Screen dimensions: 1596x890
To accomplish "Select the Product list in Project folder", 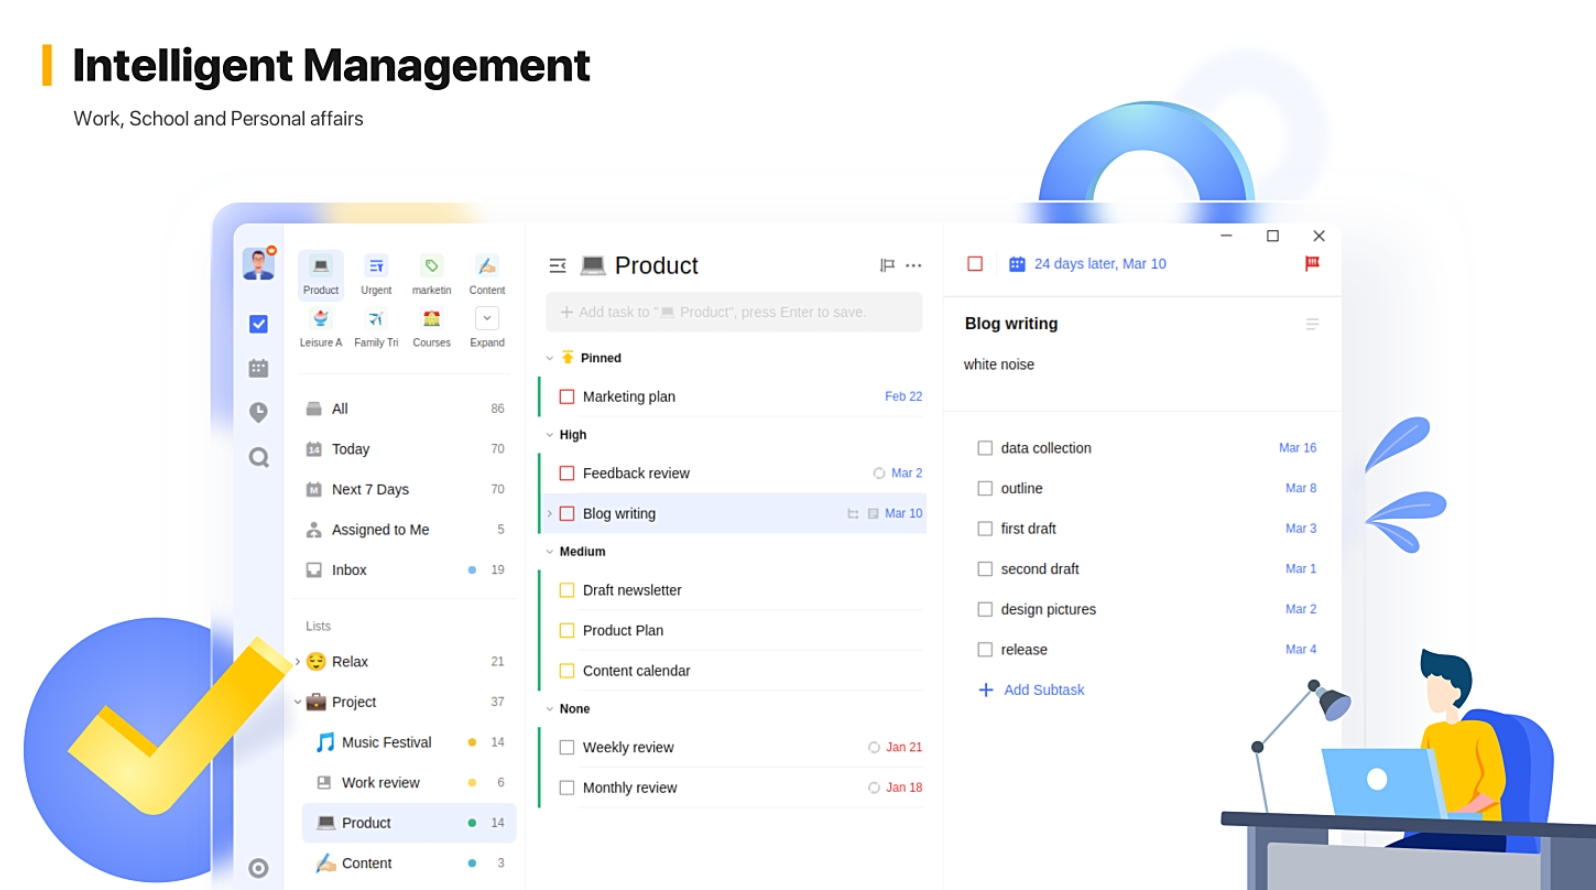I will (x=409, y=823).
